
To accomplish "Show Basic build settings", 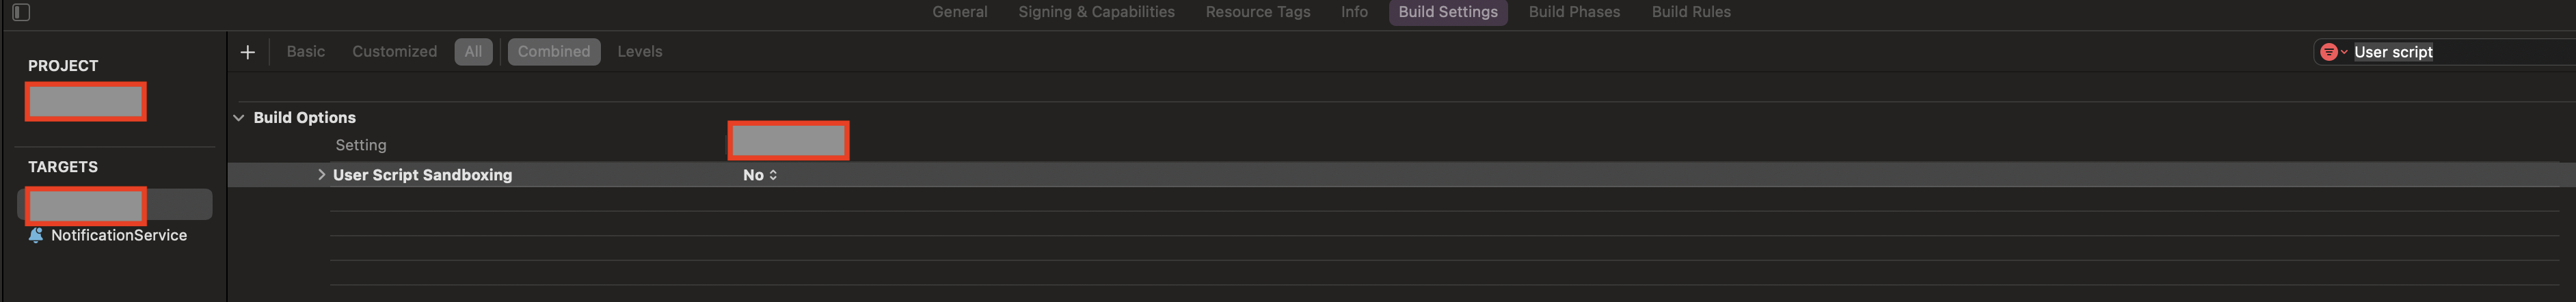I will [306, 52].
